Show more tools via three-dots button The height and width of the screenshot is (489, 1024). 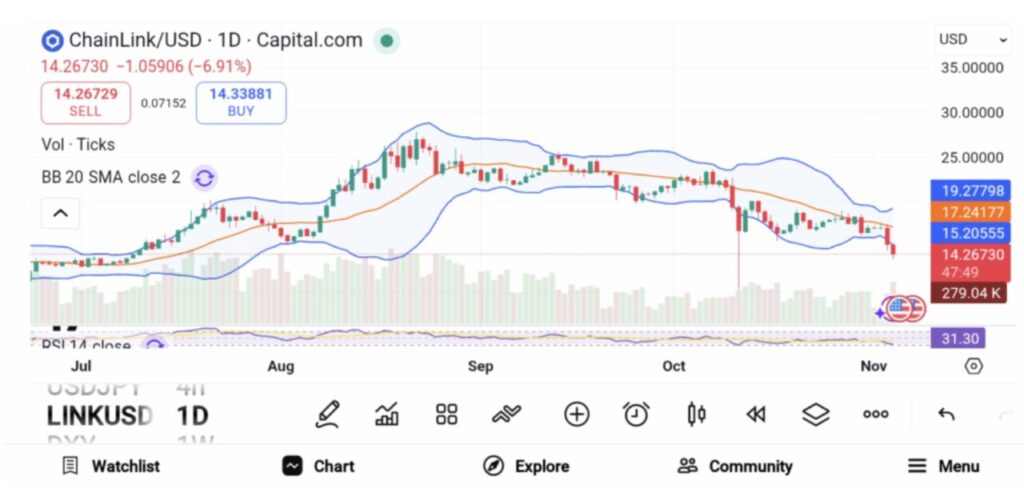click(876, 414)
